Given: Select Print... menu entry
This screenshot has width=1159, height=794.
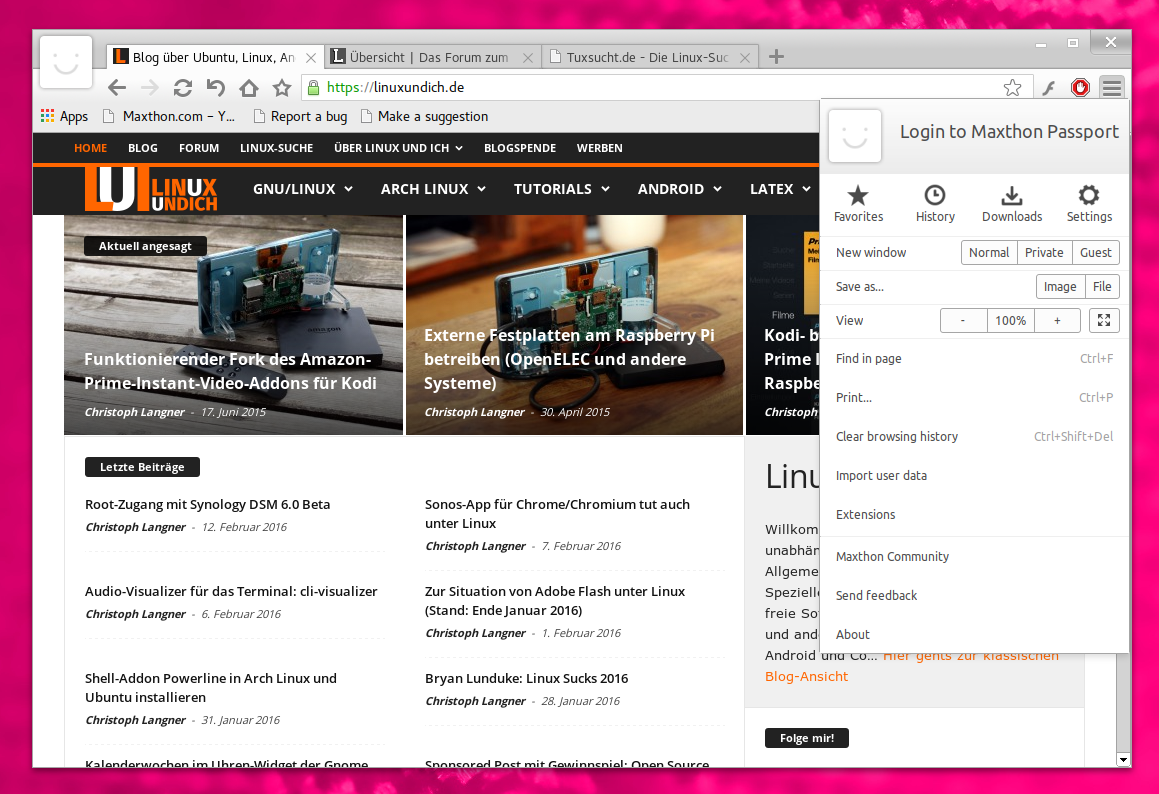Looking at the screenshot, I should pos(974,398).
